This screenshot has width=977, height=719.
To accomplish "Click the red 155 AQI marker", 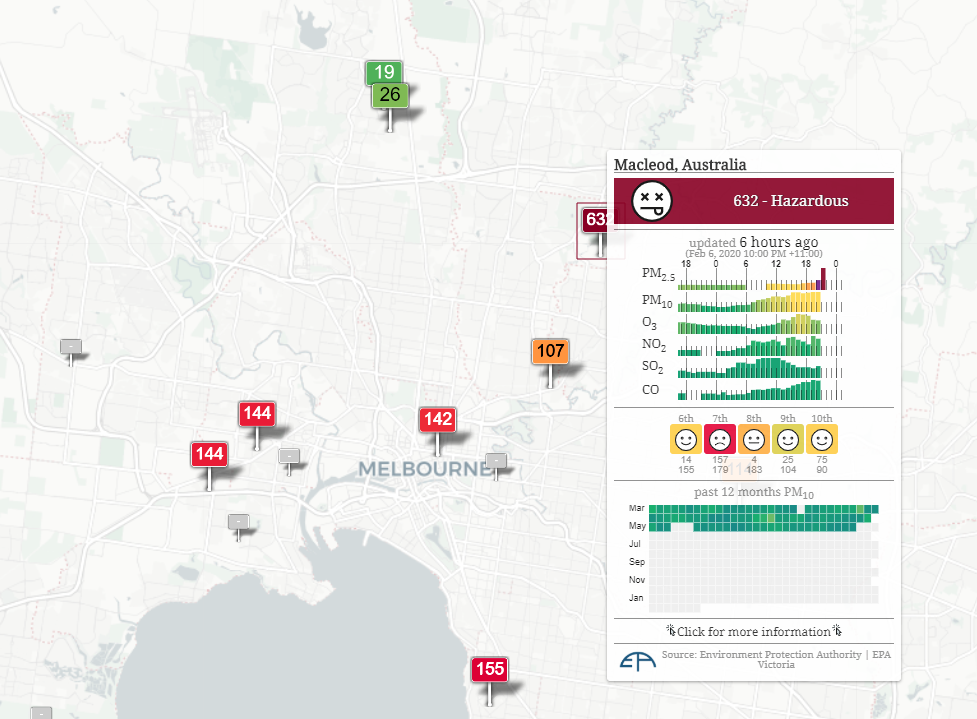I will pyautogui.click(x=490, y=669).
